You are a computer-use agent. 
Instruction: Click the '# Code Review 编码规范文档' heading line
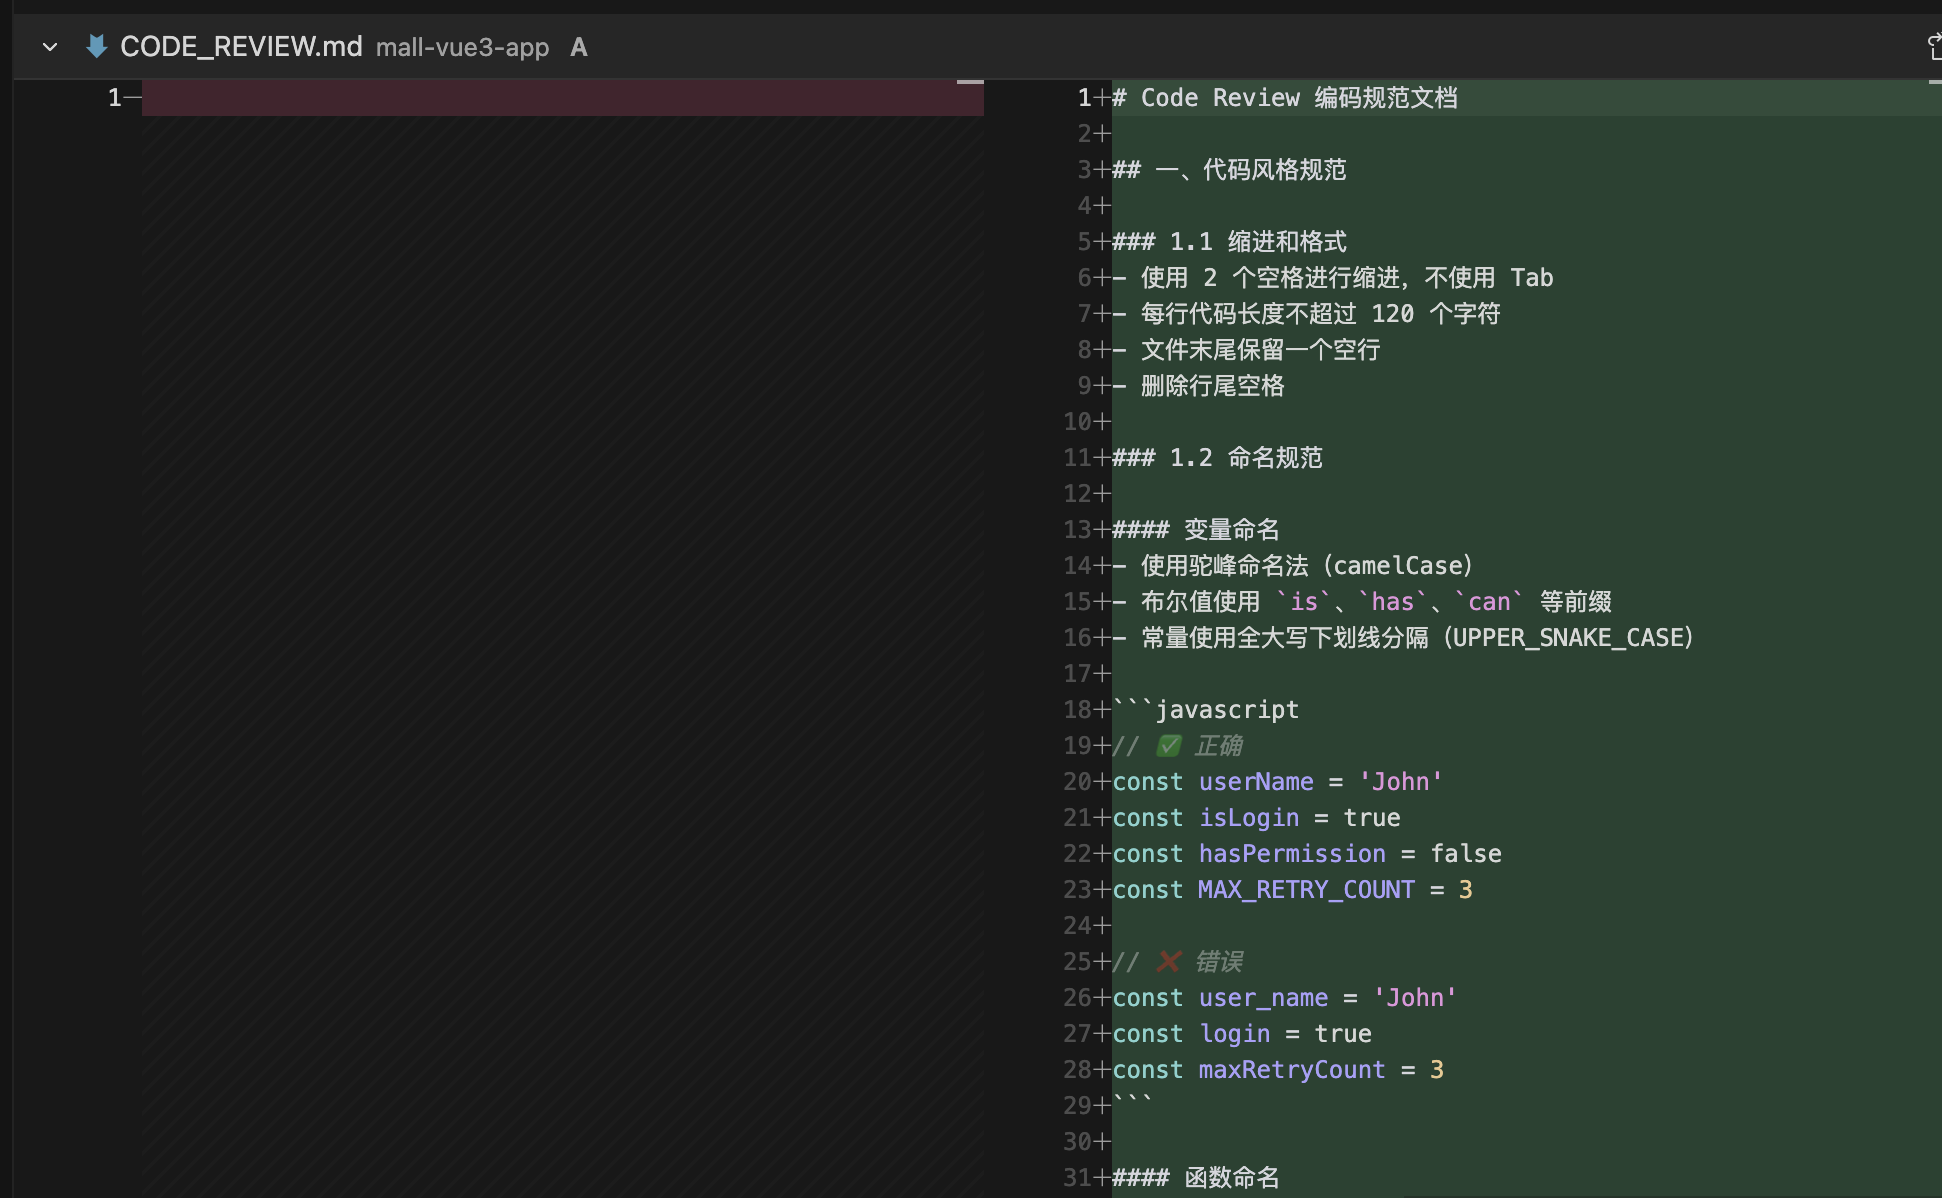pos(1284,98)
